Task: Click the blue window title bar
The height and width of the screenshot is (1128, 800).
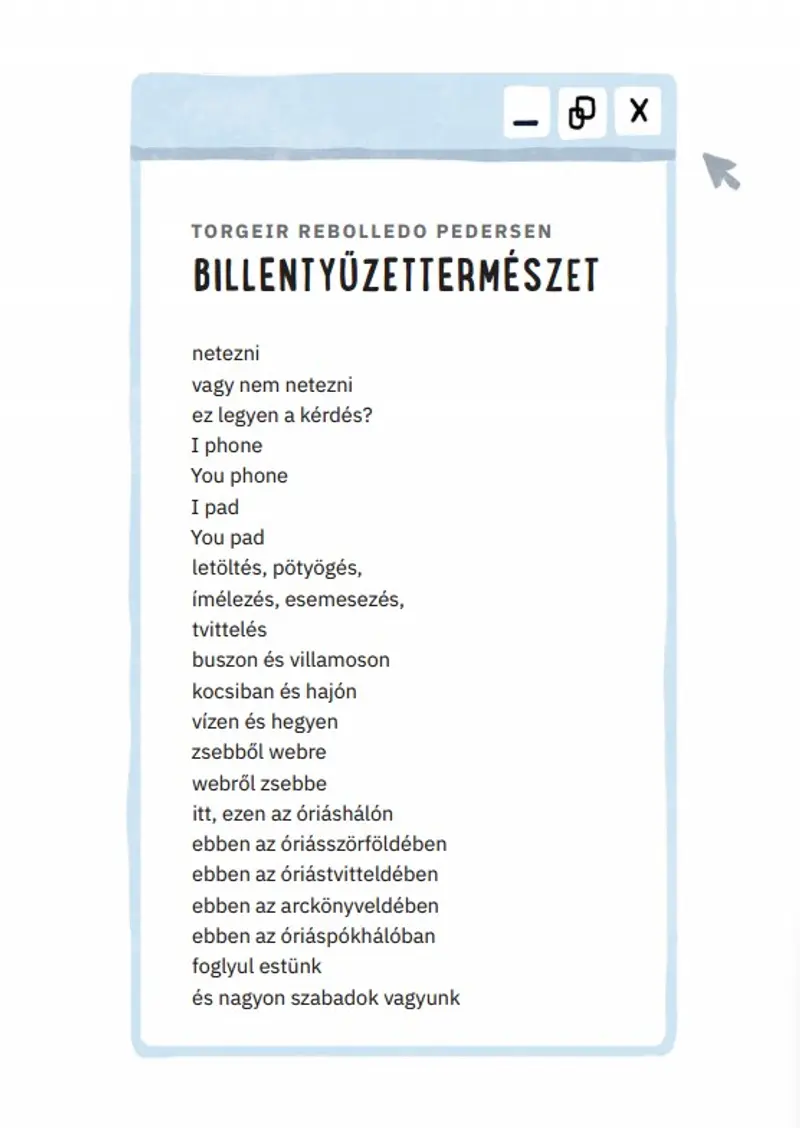Action: pyautogui.click(x=320, y=112)
